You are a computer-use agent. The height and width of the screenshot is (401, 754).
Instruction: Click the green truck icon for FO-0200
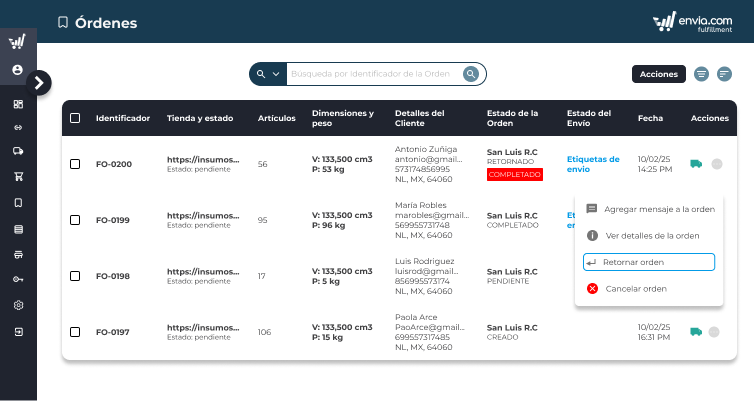pos(696,164)
